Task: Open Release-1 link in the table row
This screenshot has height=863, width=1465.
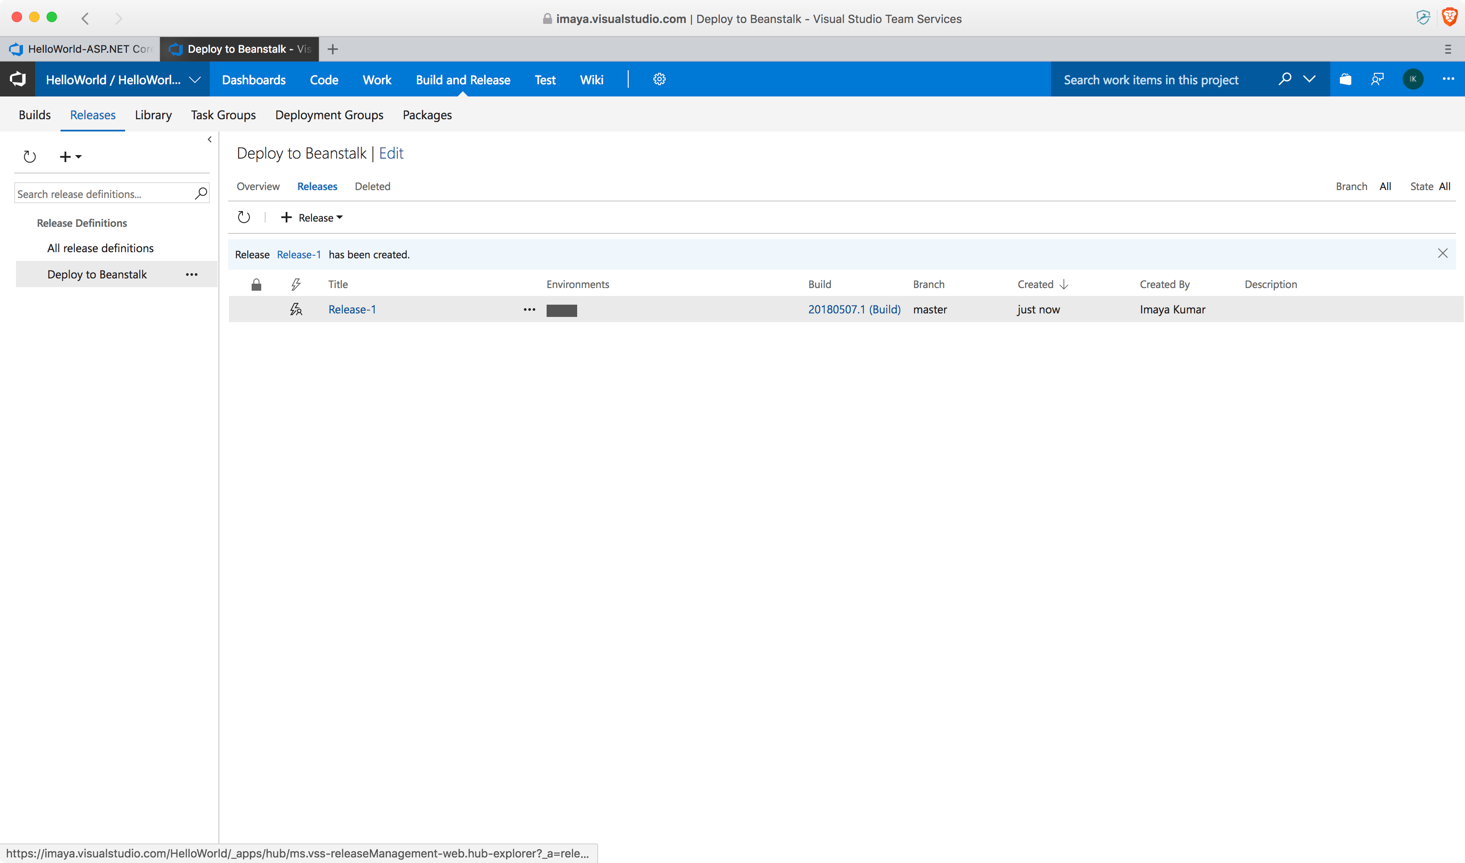Action: pyautogui.click(x=352, y=310)
